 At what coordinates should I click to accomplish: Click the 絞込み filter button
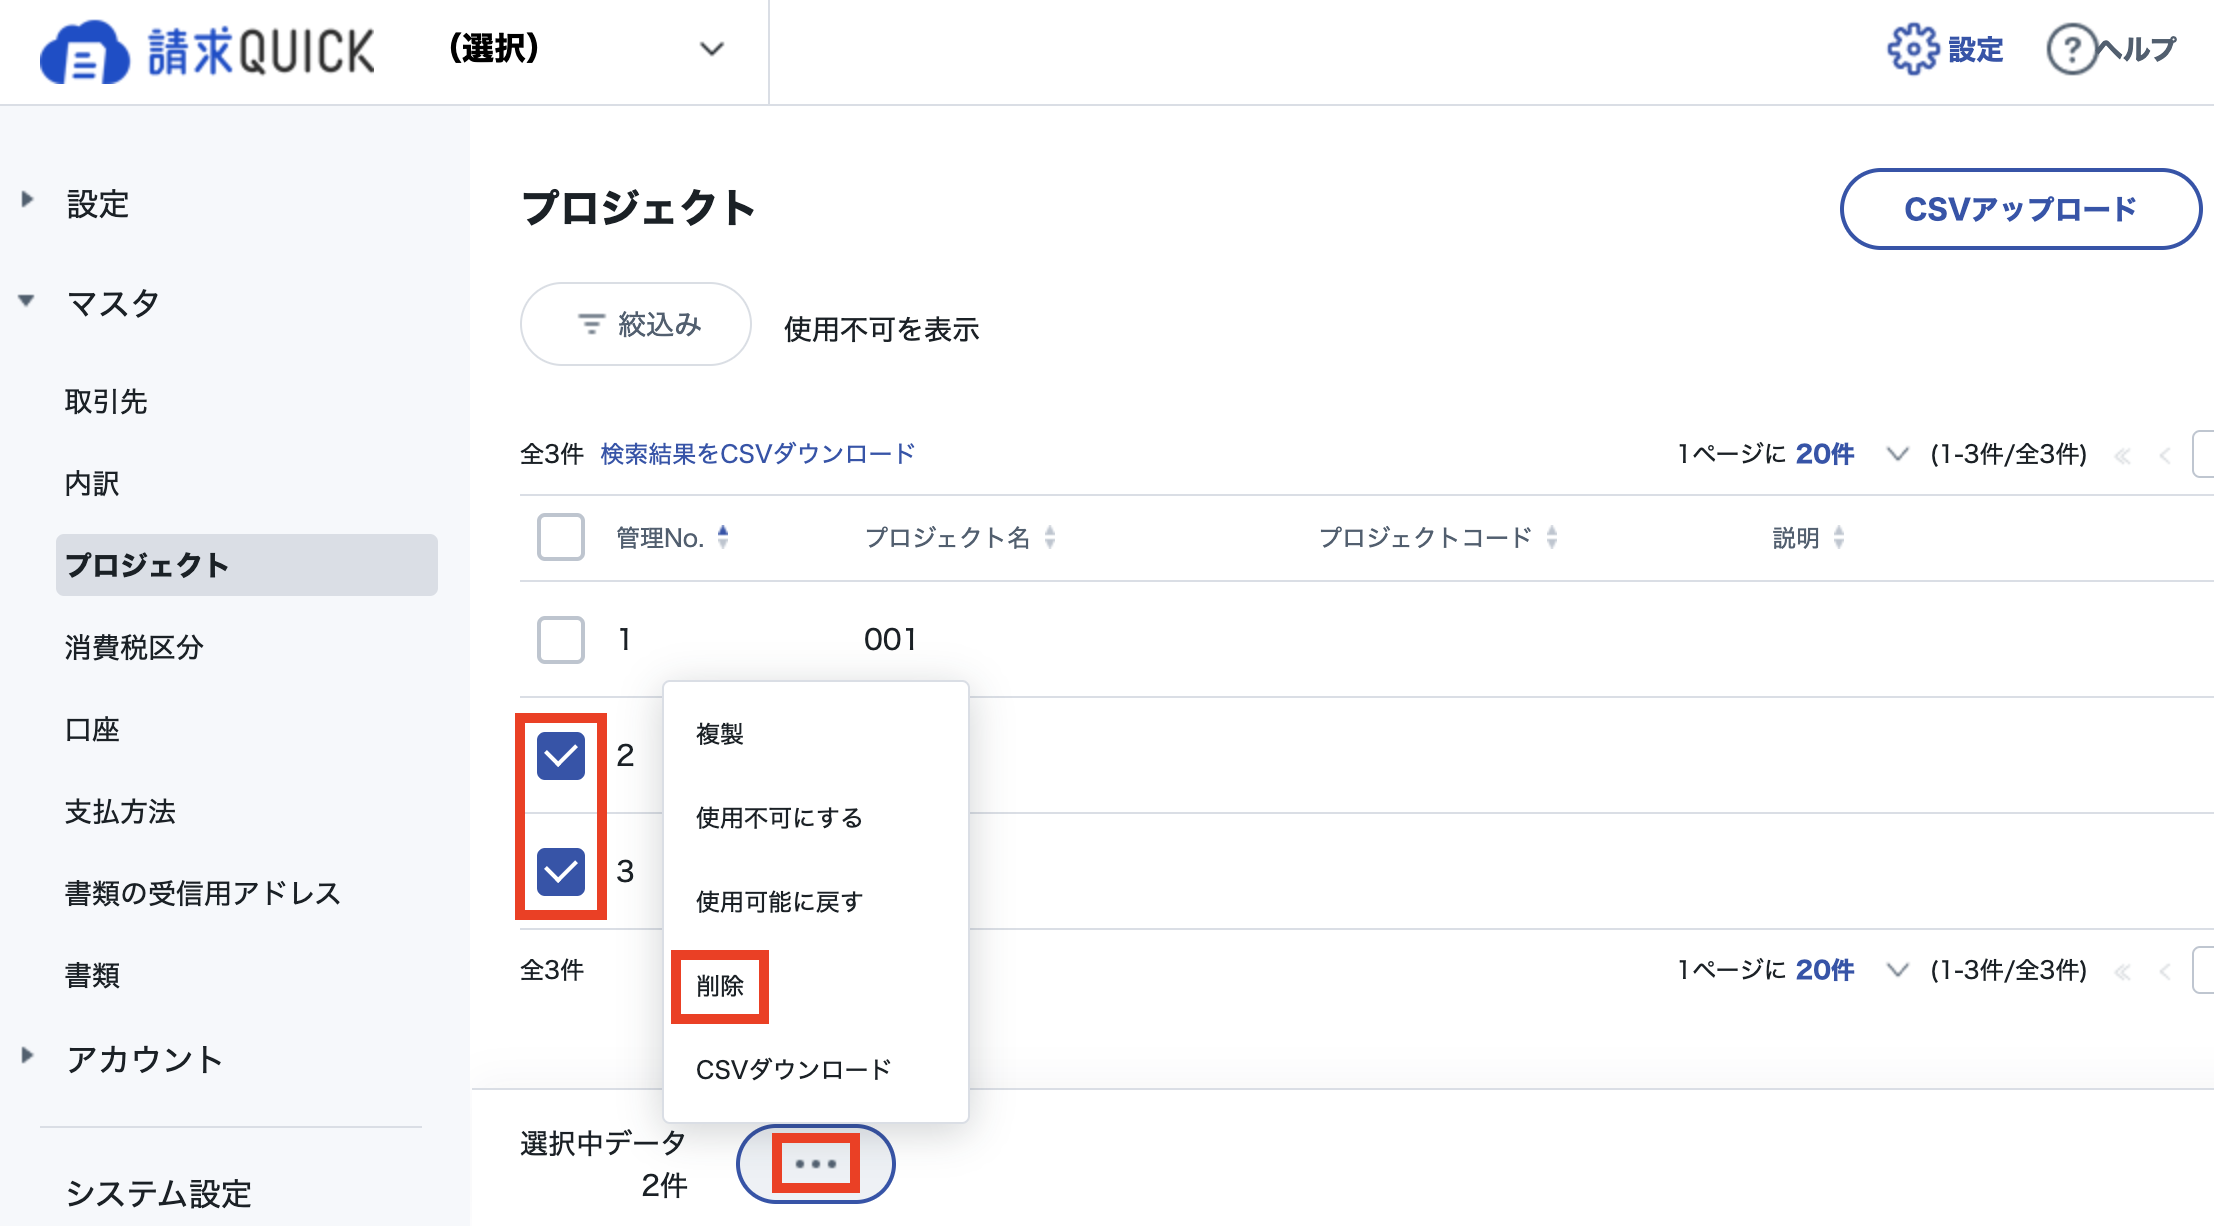click(x=636, y=324)
